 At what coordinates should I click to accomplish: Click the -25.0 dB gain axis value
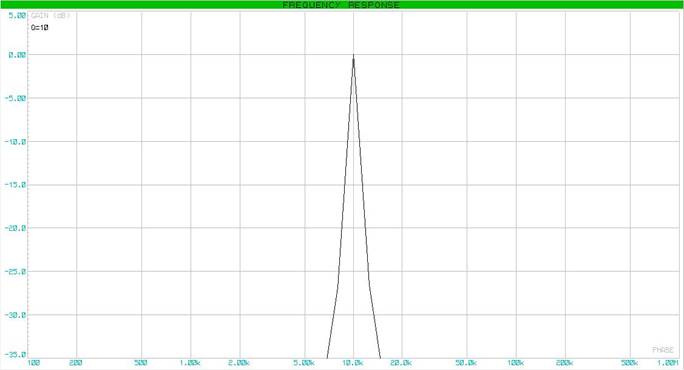[x=16, y=272]
